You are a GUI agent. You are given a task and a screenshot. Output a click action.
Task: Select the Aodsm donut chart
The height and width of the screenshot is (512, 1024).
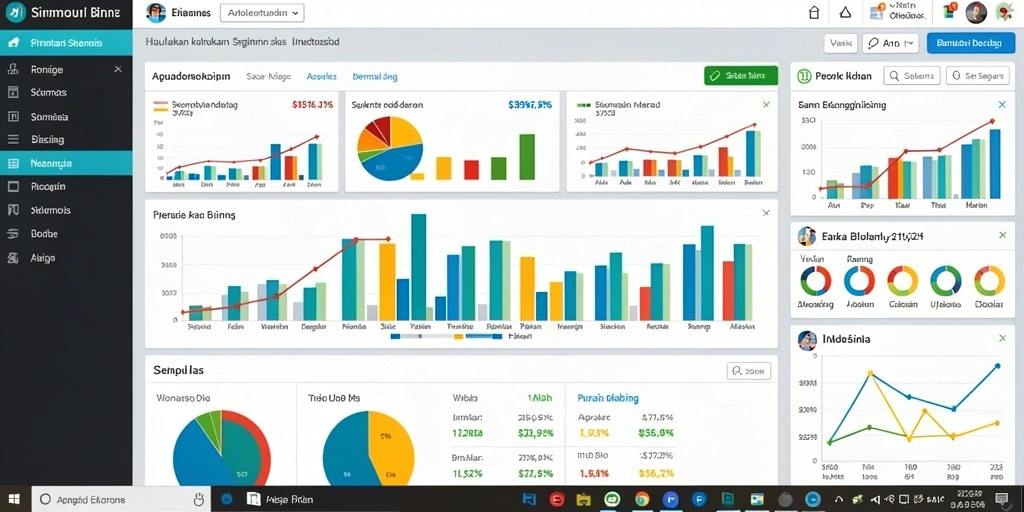(859, 281)
